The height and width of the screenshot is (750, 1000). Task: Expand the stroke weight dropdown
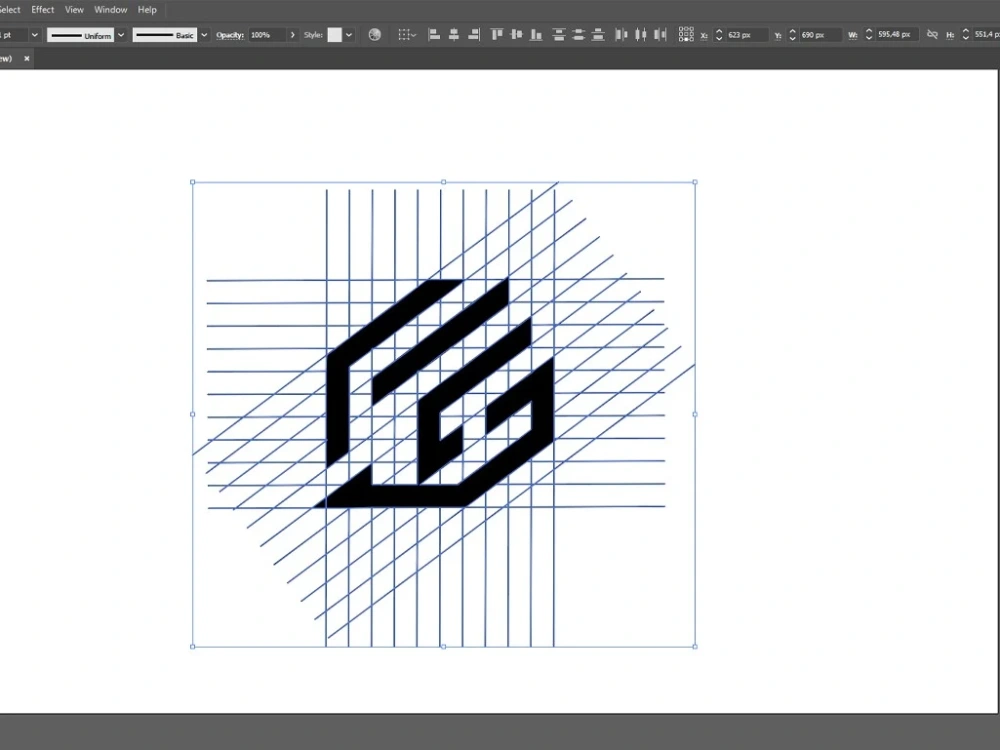(34, 35)
